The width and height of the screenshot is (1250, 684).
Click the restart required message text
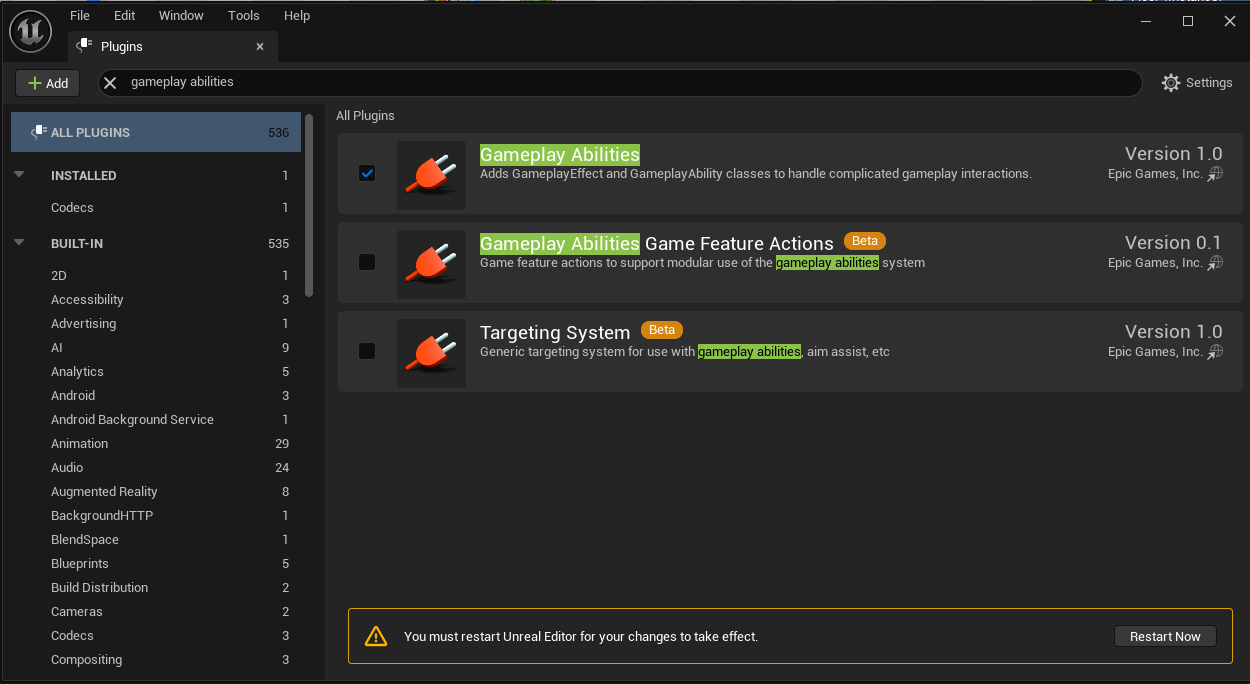click(581, 637)
